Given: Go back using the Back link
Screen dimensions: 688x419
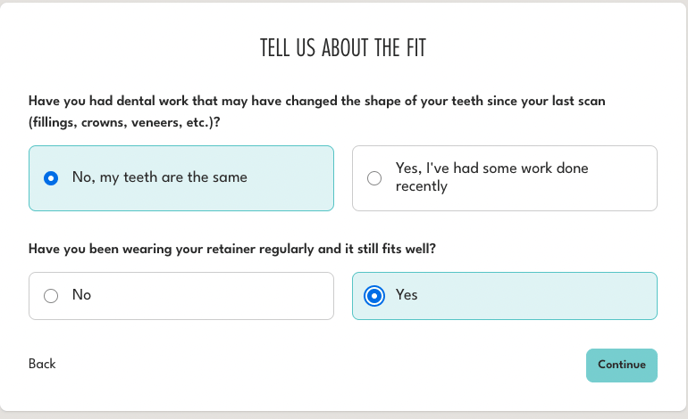Looking at the screenshot, I should [x=42, y=364].
